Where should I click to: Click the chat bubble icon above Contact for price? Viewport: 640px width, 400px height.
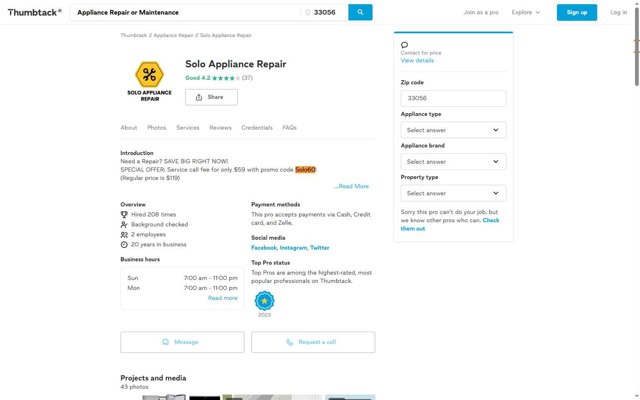404,45
